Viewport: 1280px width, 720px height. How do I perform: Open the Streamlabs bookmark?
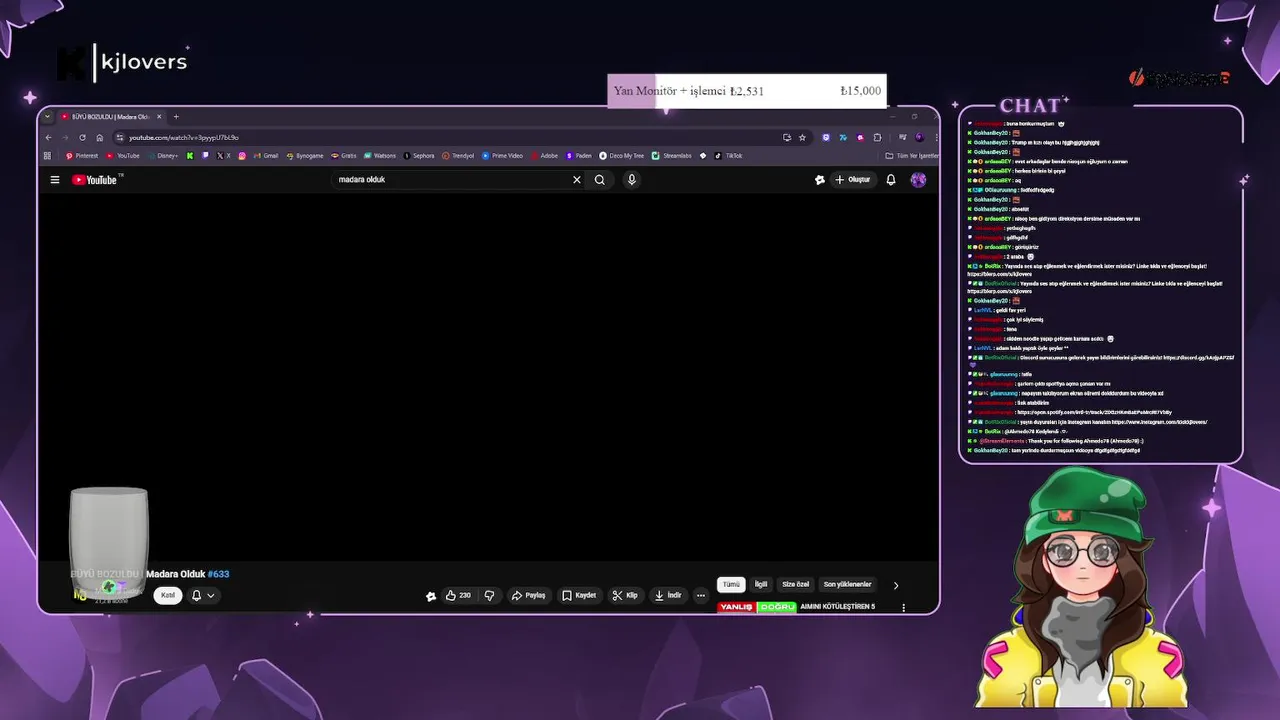[672, 156]
